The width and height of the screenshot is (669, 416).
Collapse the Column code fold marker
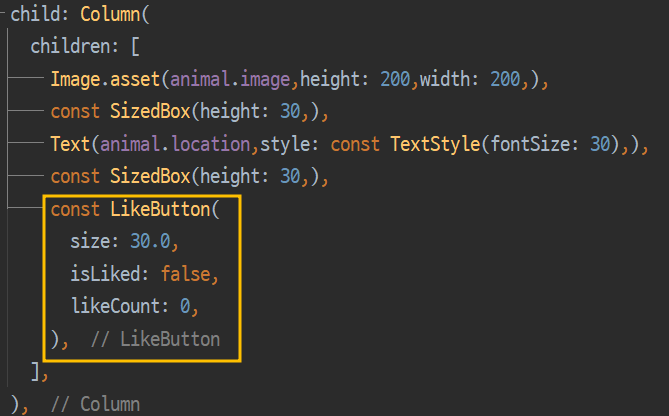[3, 15]
